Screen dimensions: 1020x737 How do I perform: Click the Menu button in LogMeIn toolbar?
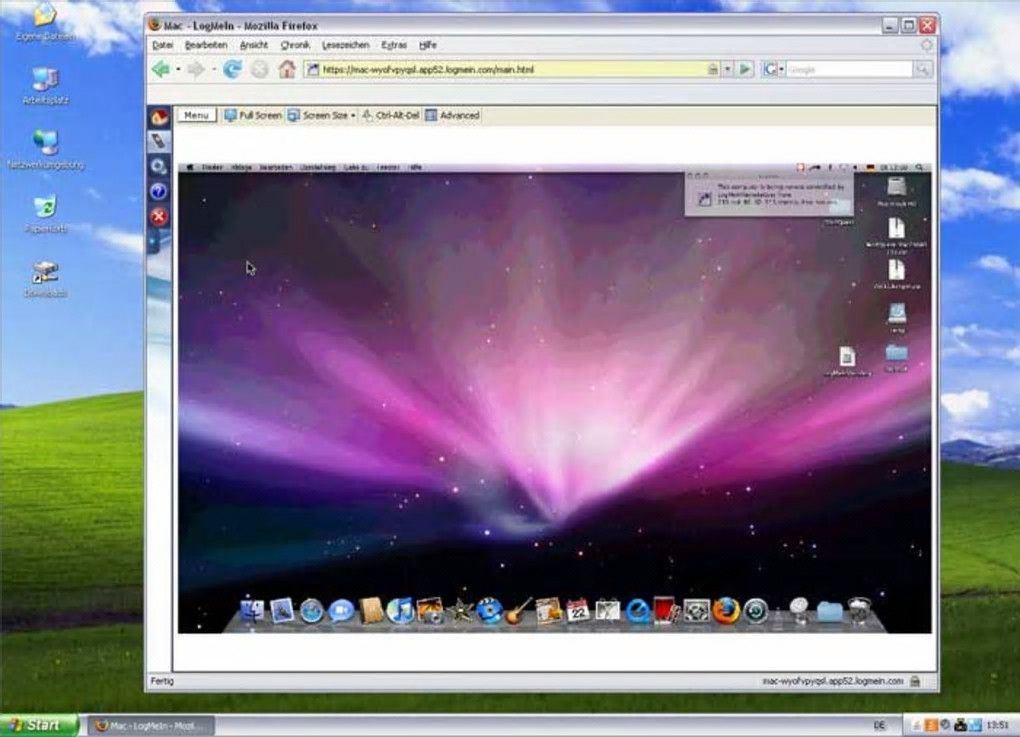pos(196,115)
